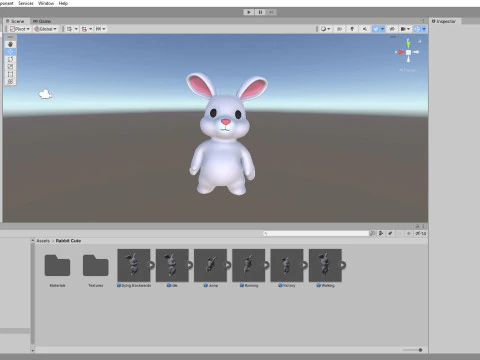Click the Assets breadcrumb link

point(43,241)
